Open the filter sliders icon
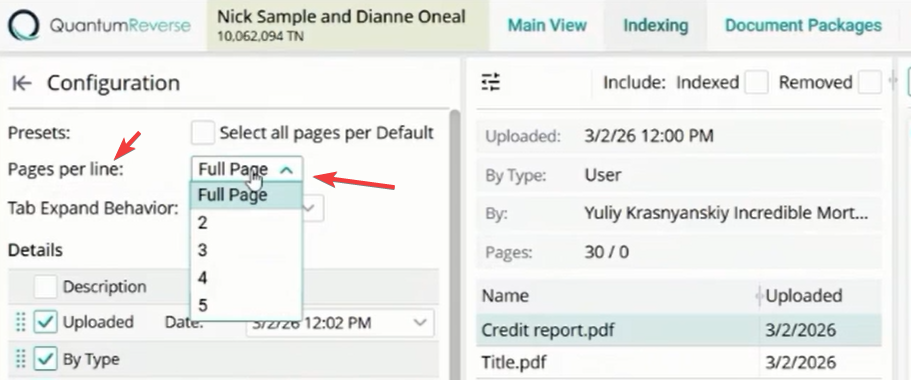Viewport: 911px width, 380px height. click(490, 83)
